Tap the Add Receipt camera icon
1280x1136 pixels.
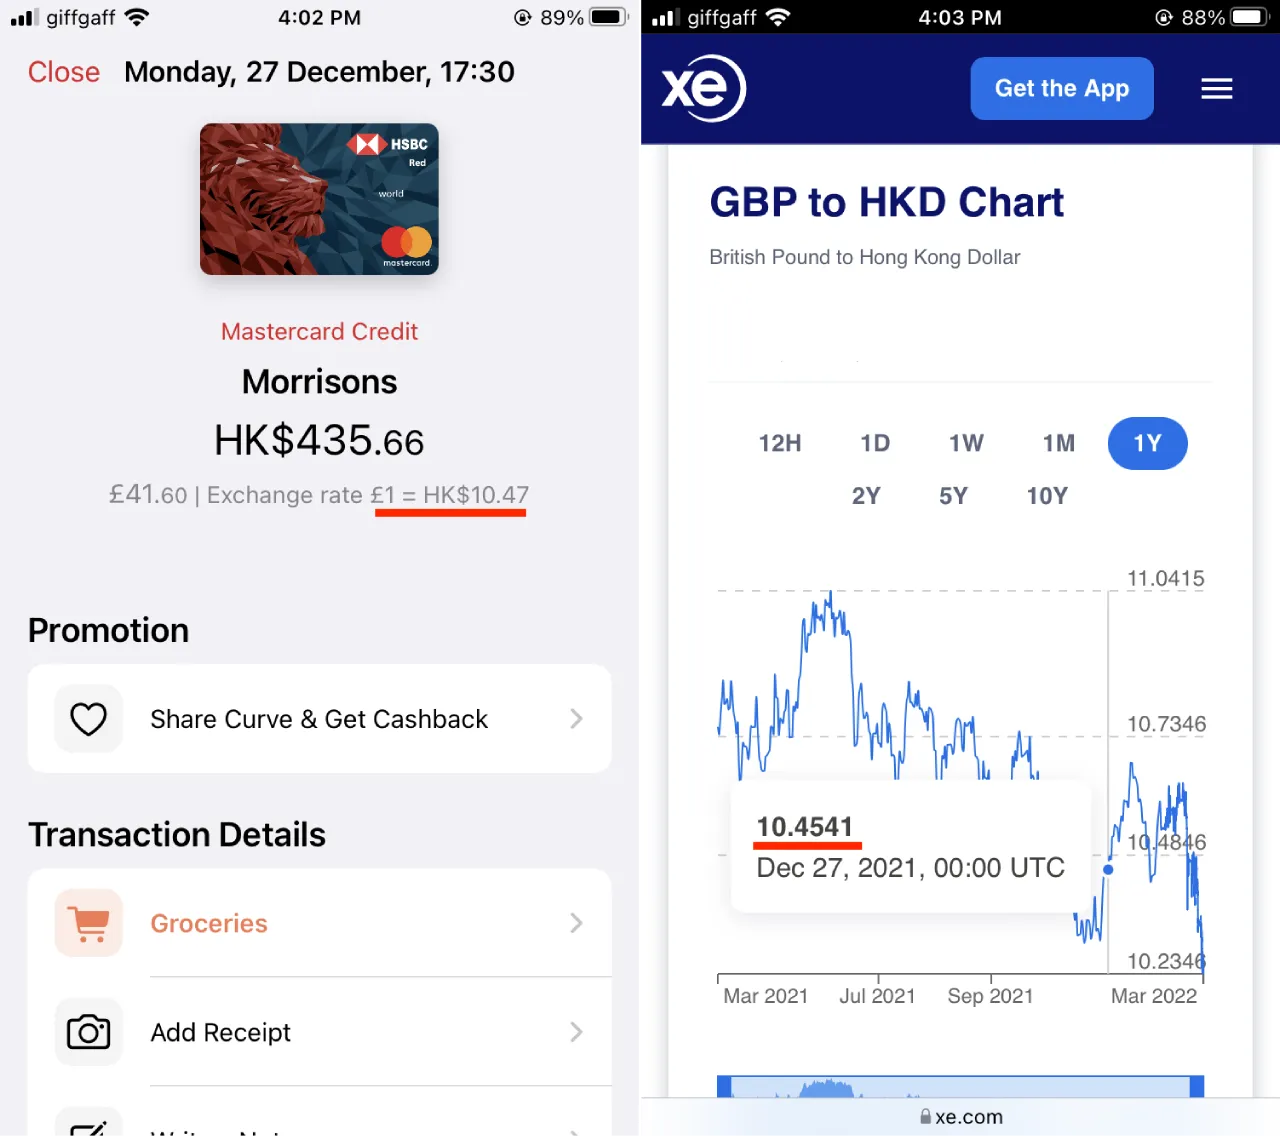tap(89, 1032)
